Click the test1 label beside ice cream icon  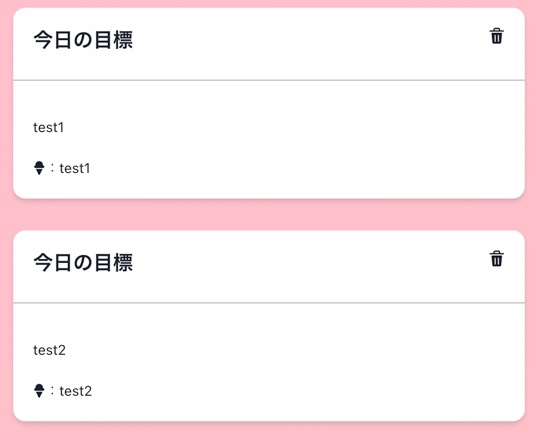click(x=75, y=168)
